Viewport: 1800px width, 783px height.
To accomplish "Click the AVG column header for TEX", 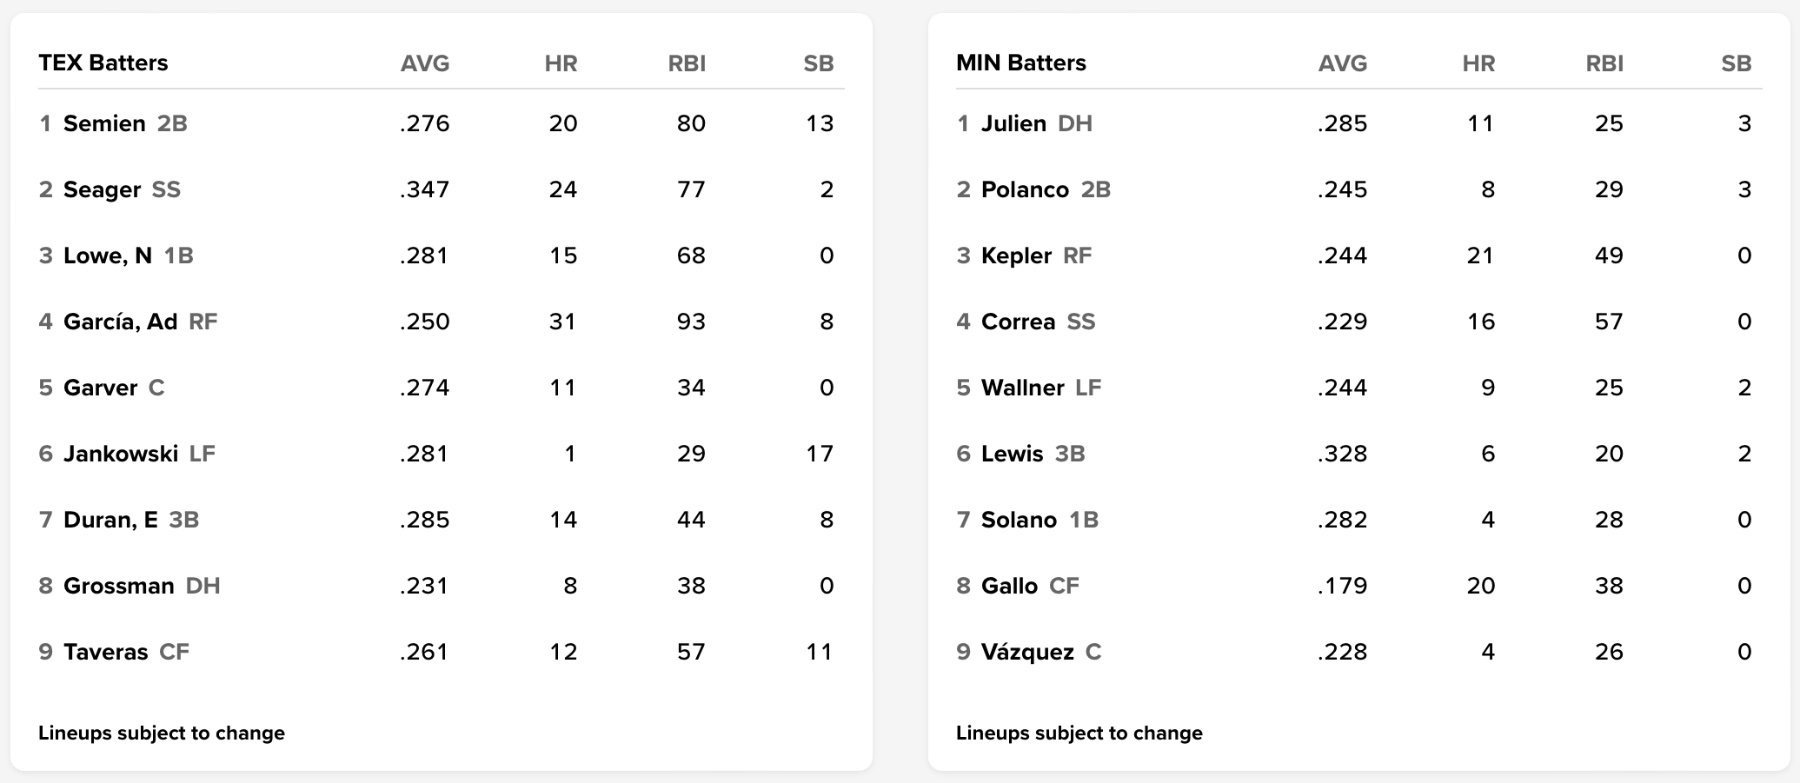I will click(x=425, y=64).
